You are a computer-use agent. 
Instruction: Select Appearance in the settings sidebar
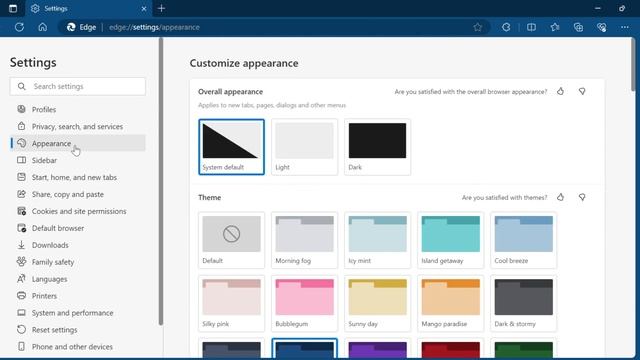78,143
